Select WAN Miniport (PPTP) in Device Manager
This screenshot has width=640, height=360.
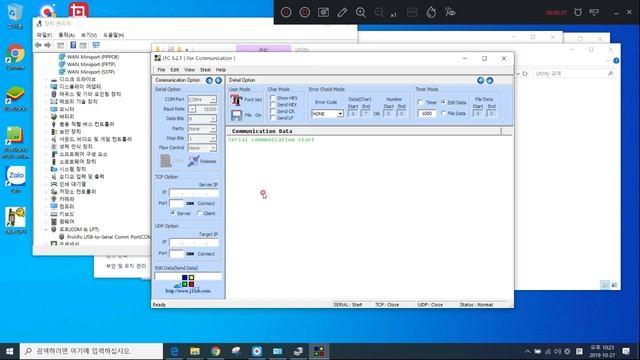click(91, 64)
